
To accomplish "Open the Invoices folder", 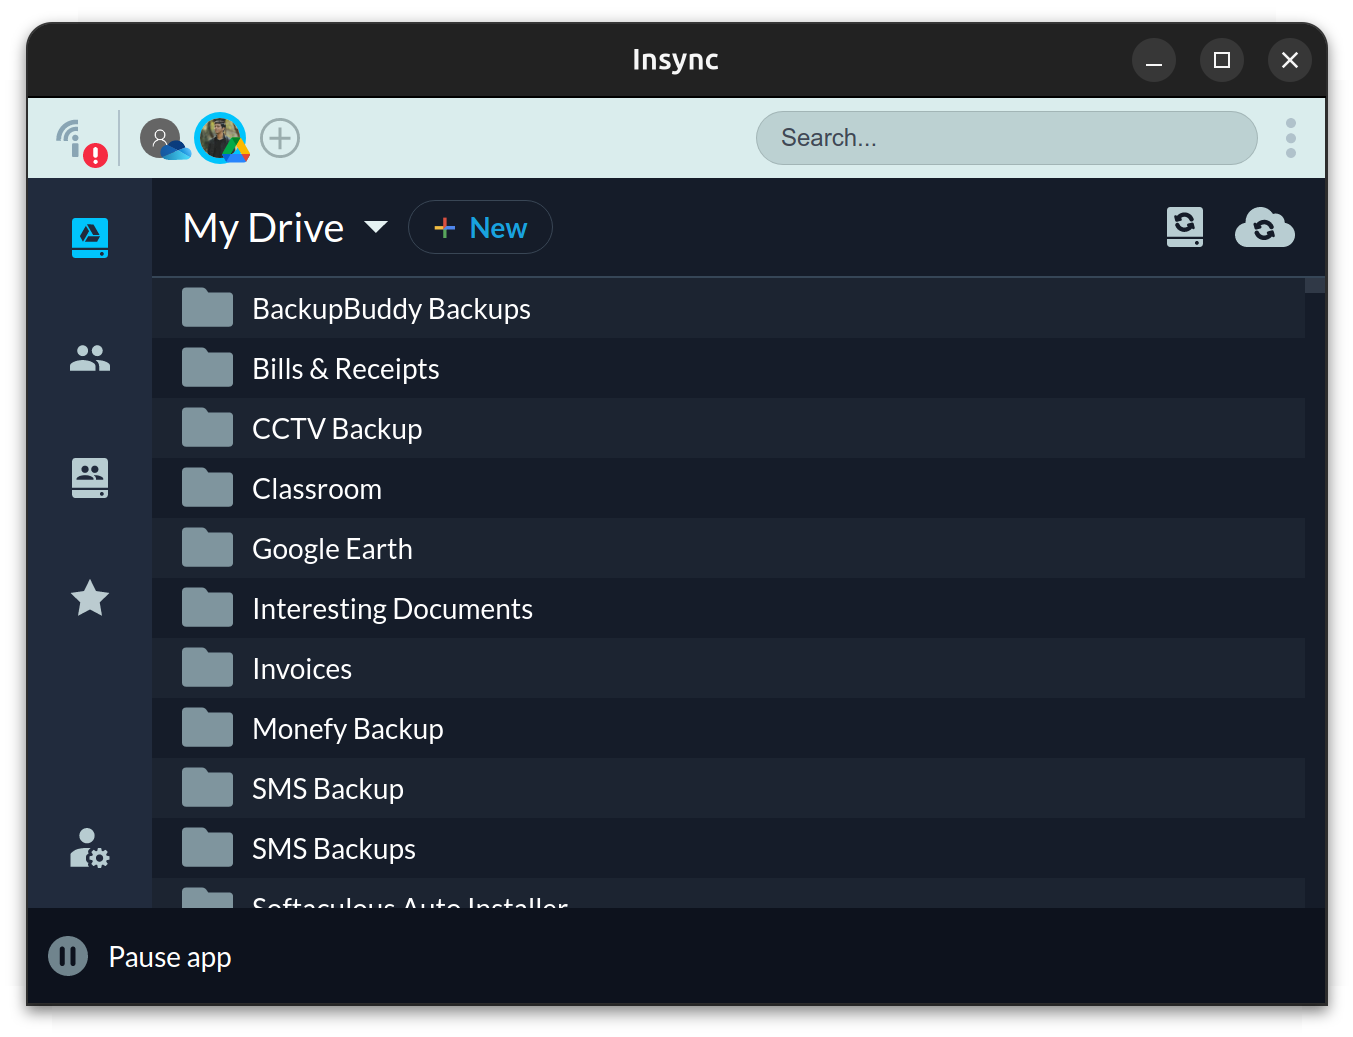I will [302, 669].
